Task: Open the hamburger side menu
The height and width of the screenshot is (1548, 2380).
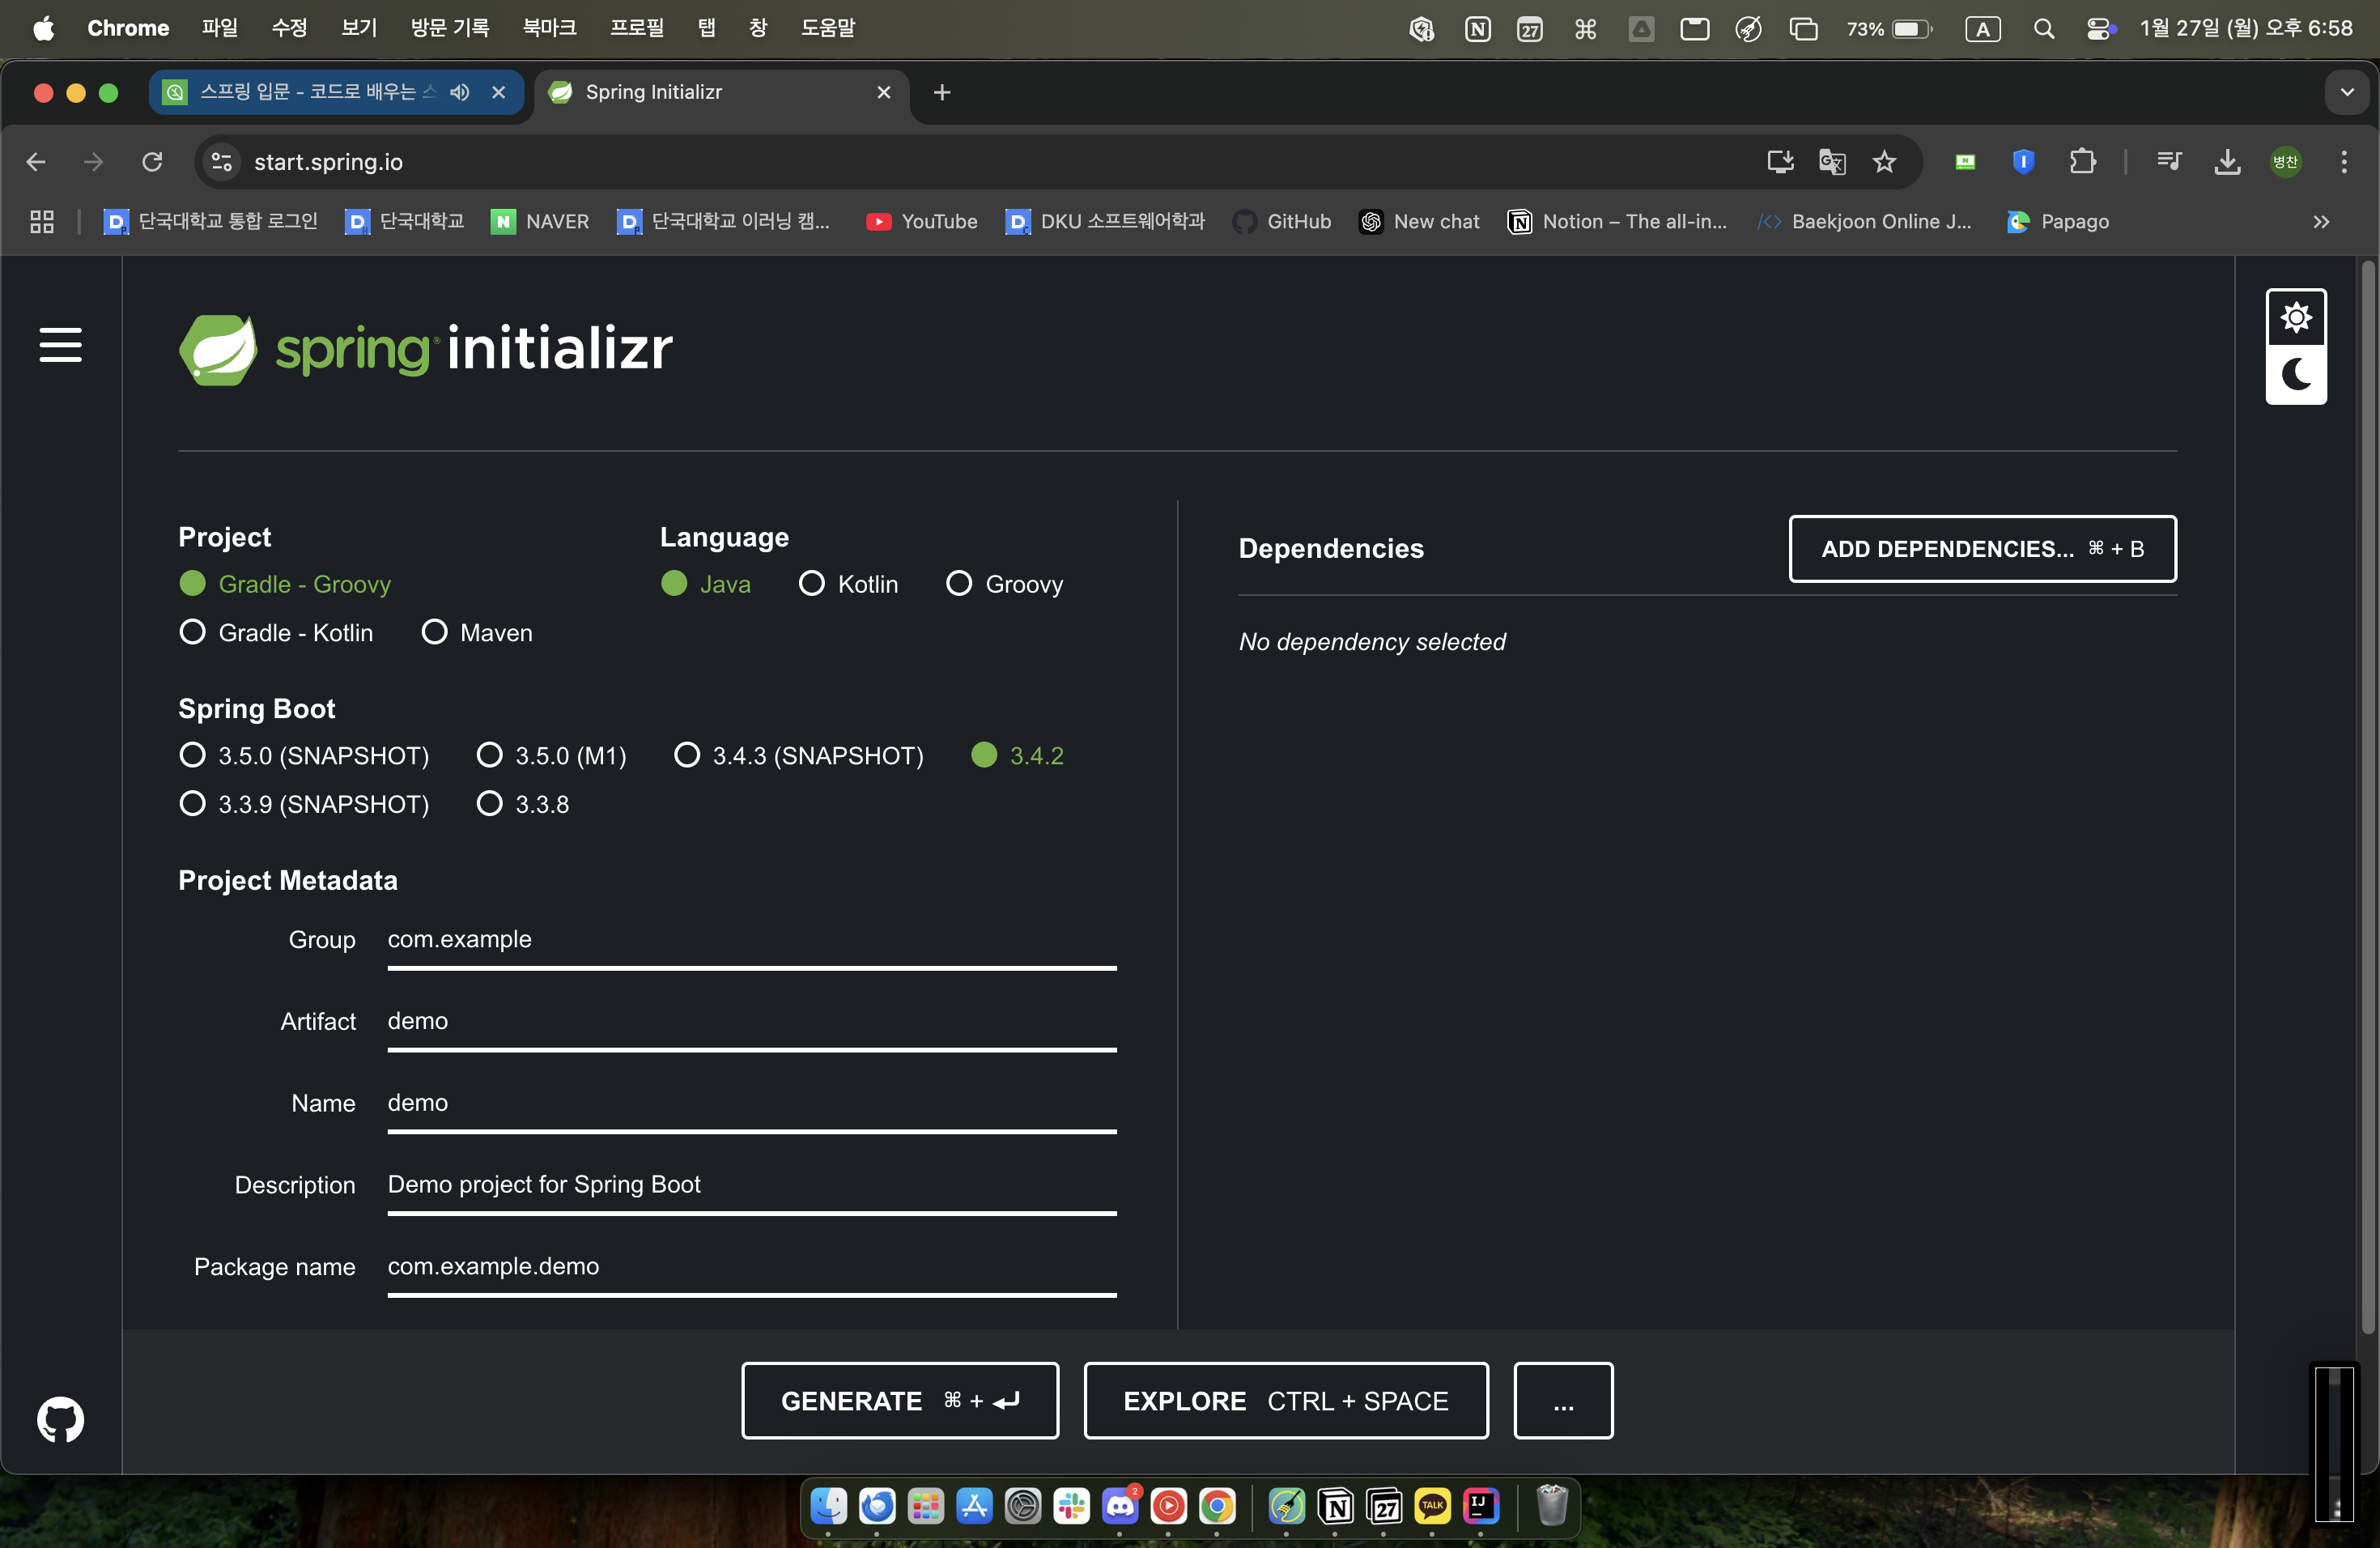Action: 60,345
